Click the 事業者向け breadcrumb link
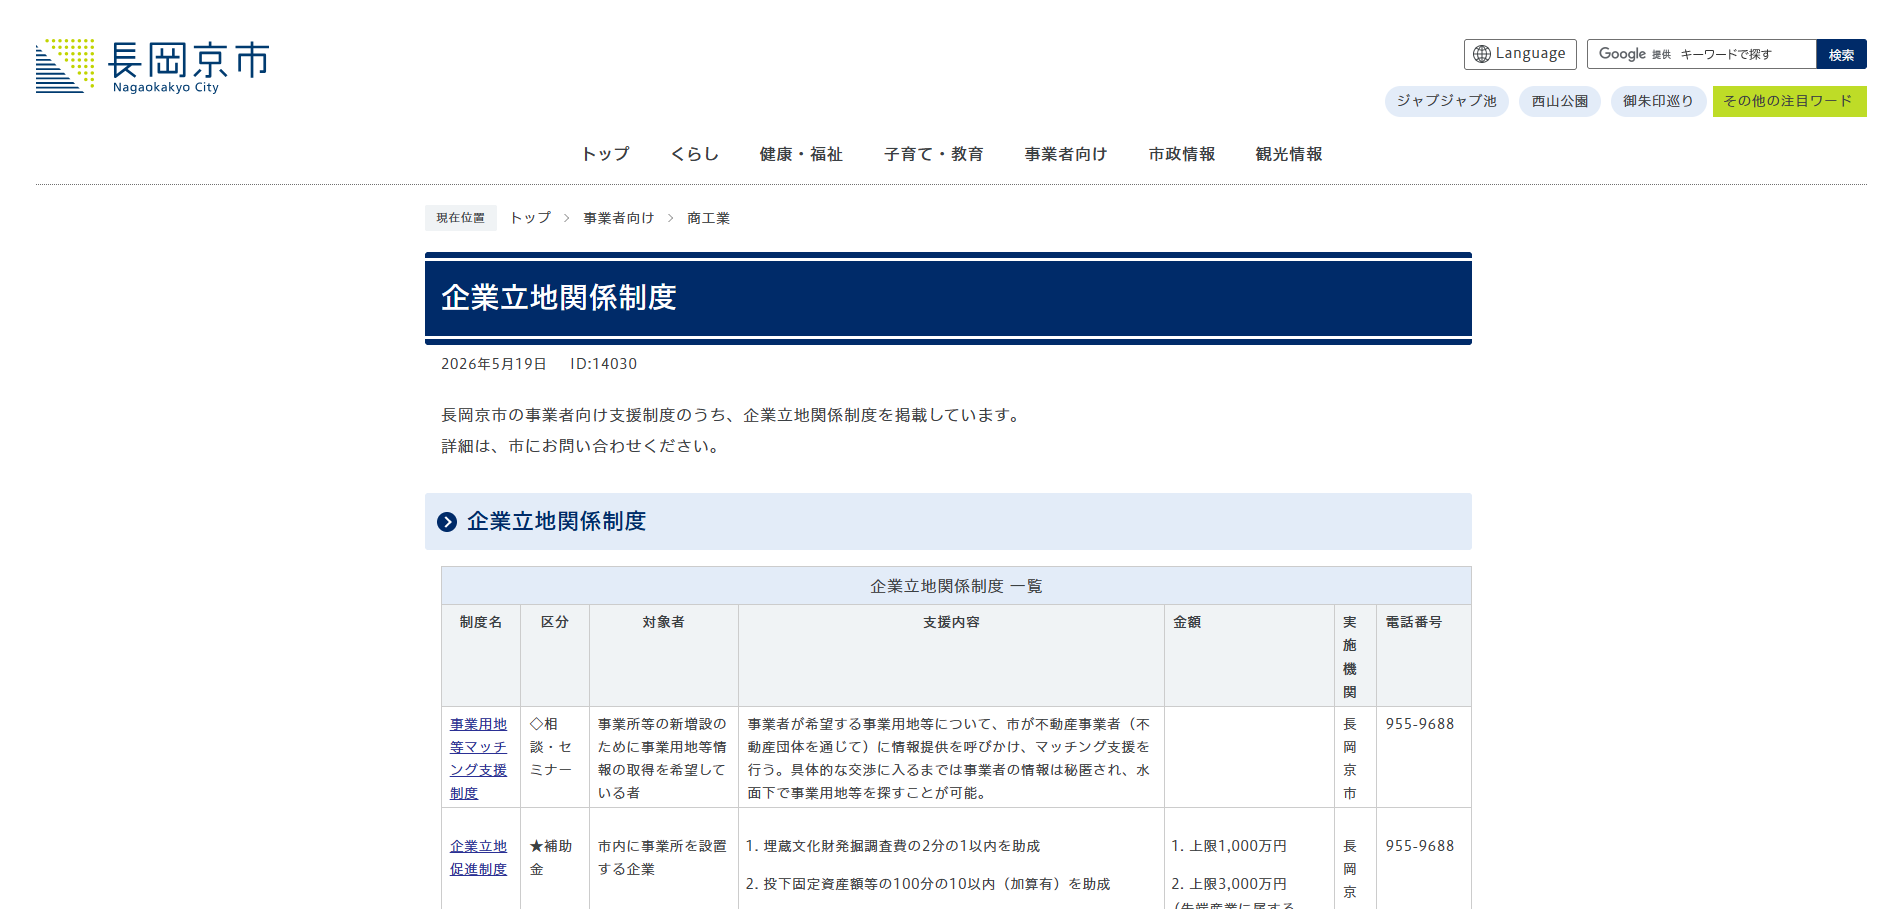 pos(619,218)
